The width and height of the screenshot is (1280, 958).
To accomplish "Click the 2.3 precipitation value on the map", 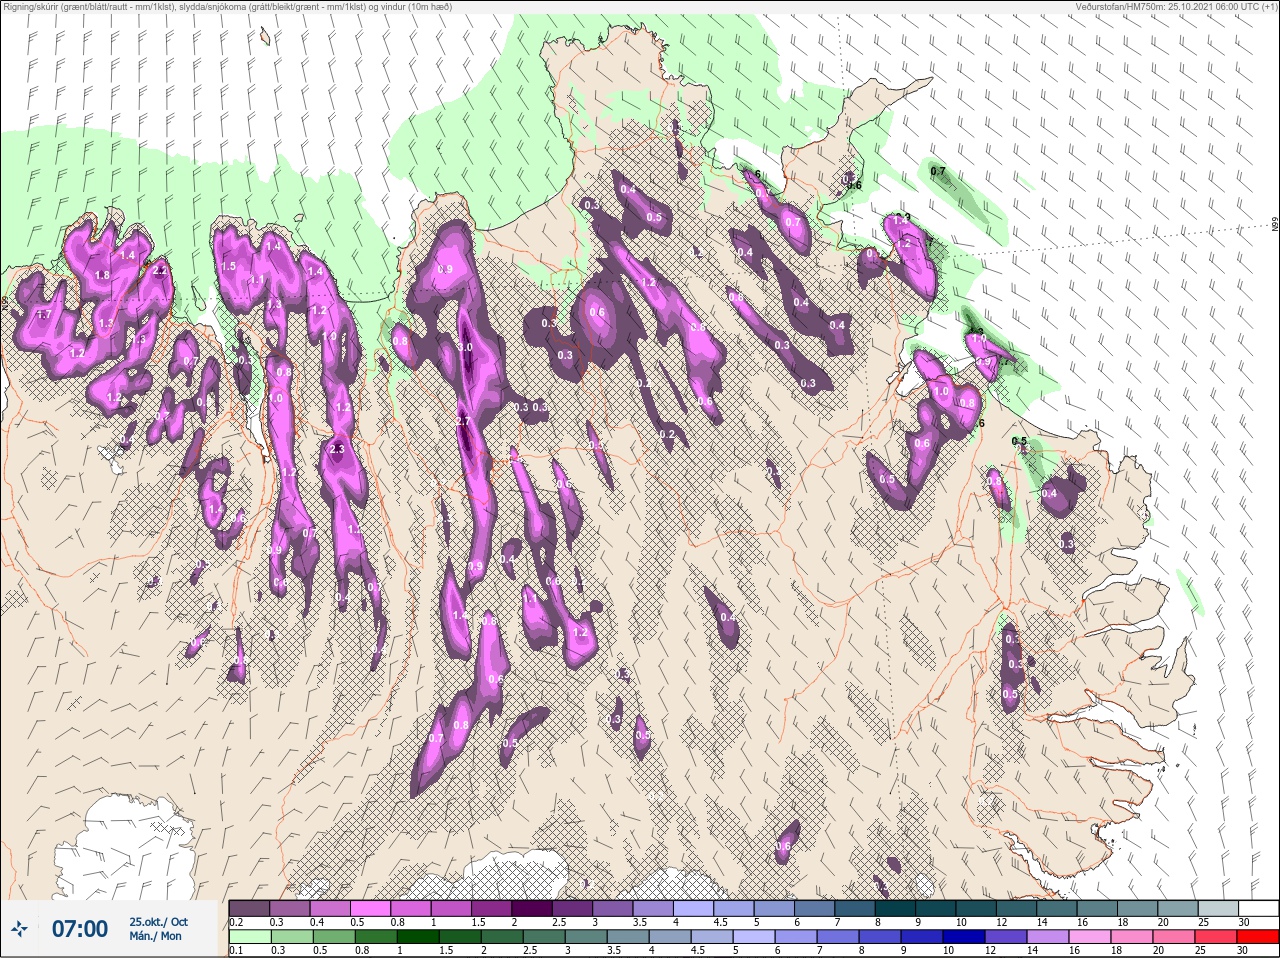I will click(x=336, y=449).
